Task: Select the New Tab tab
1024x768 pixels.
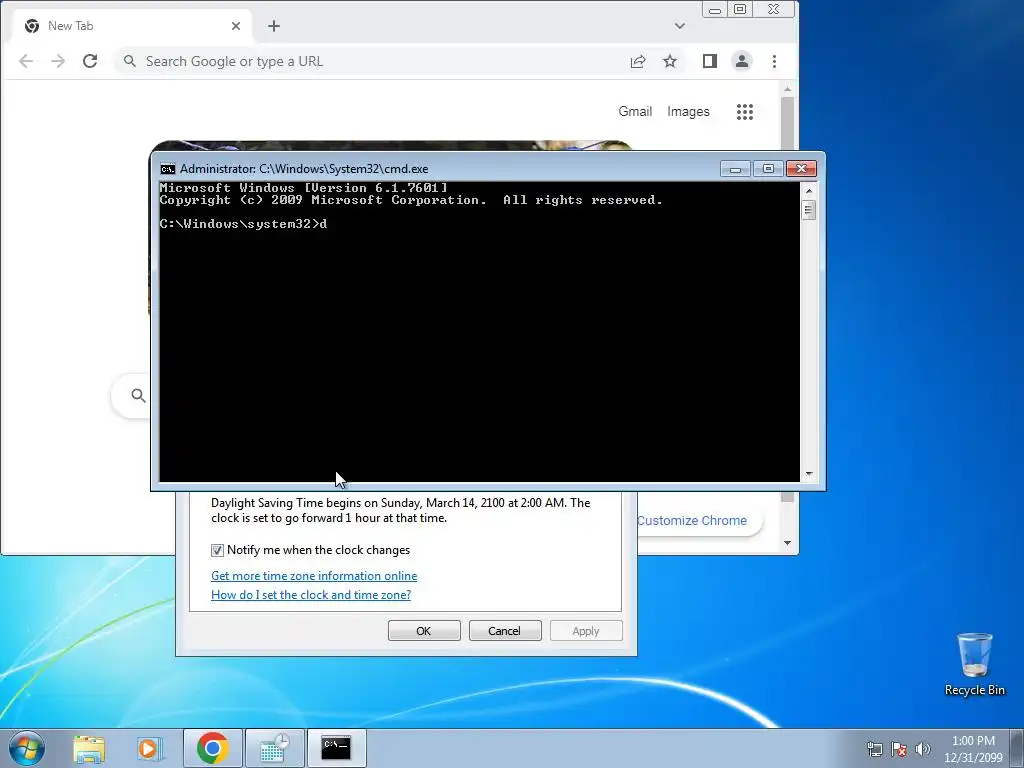Action: 131,26
